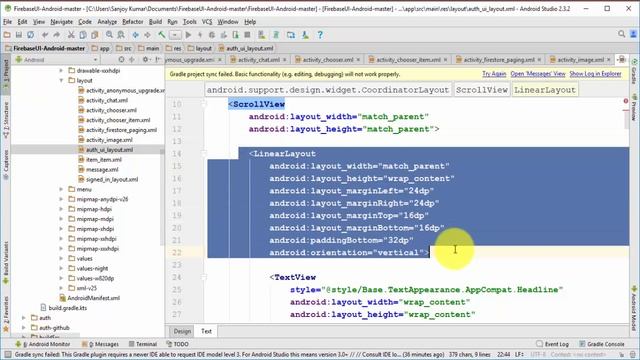
Task: Open the File menu
Action: [x=7, y=22]
